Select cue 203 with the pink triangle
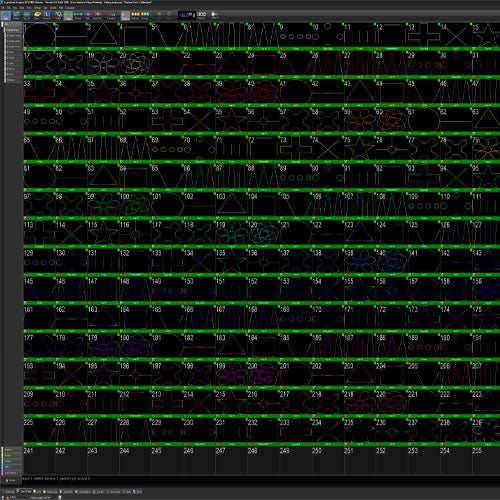500x500 pixels. [360, 376]
